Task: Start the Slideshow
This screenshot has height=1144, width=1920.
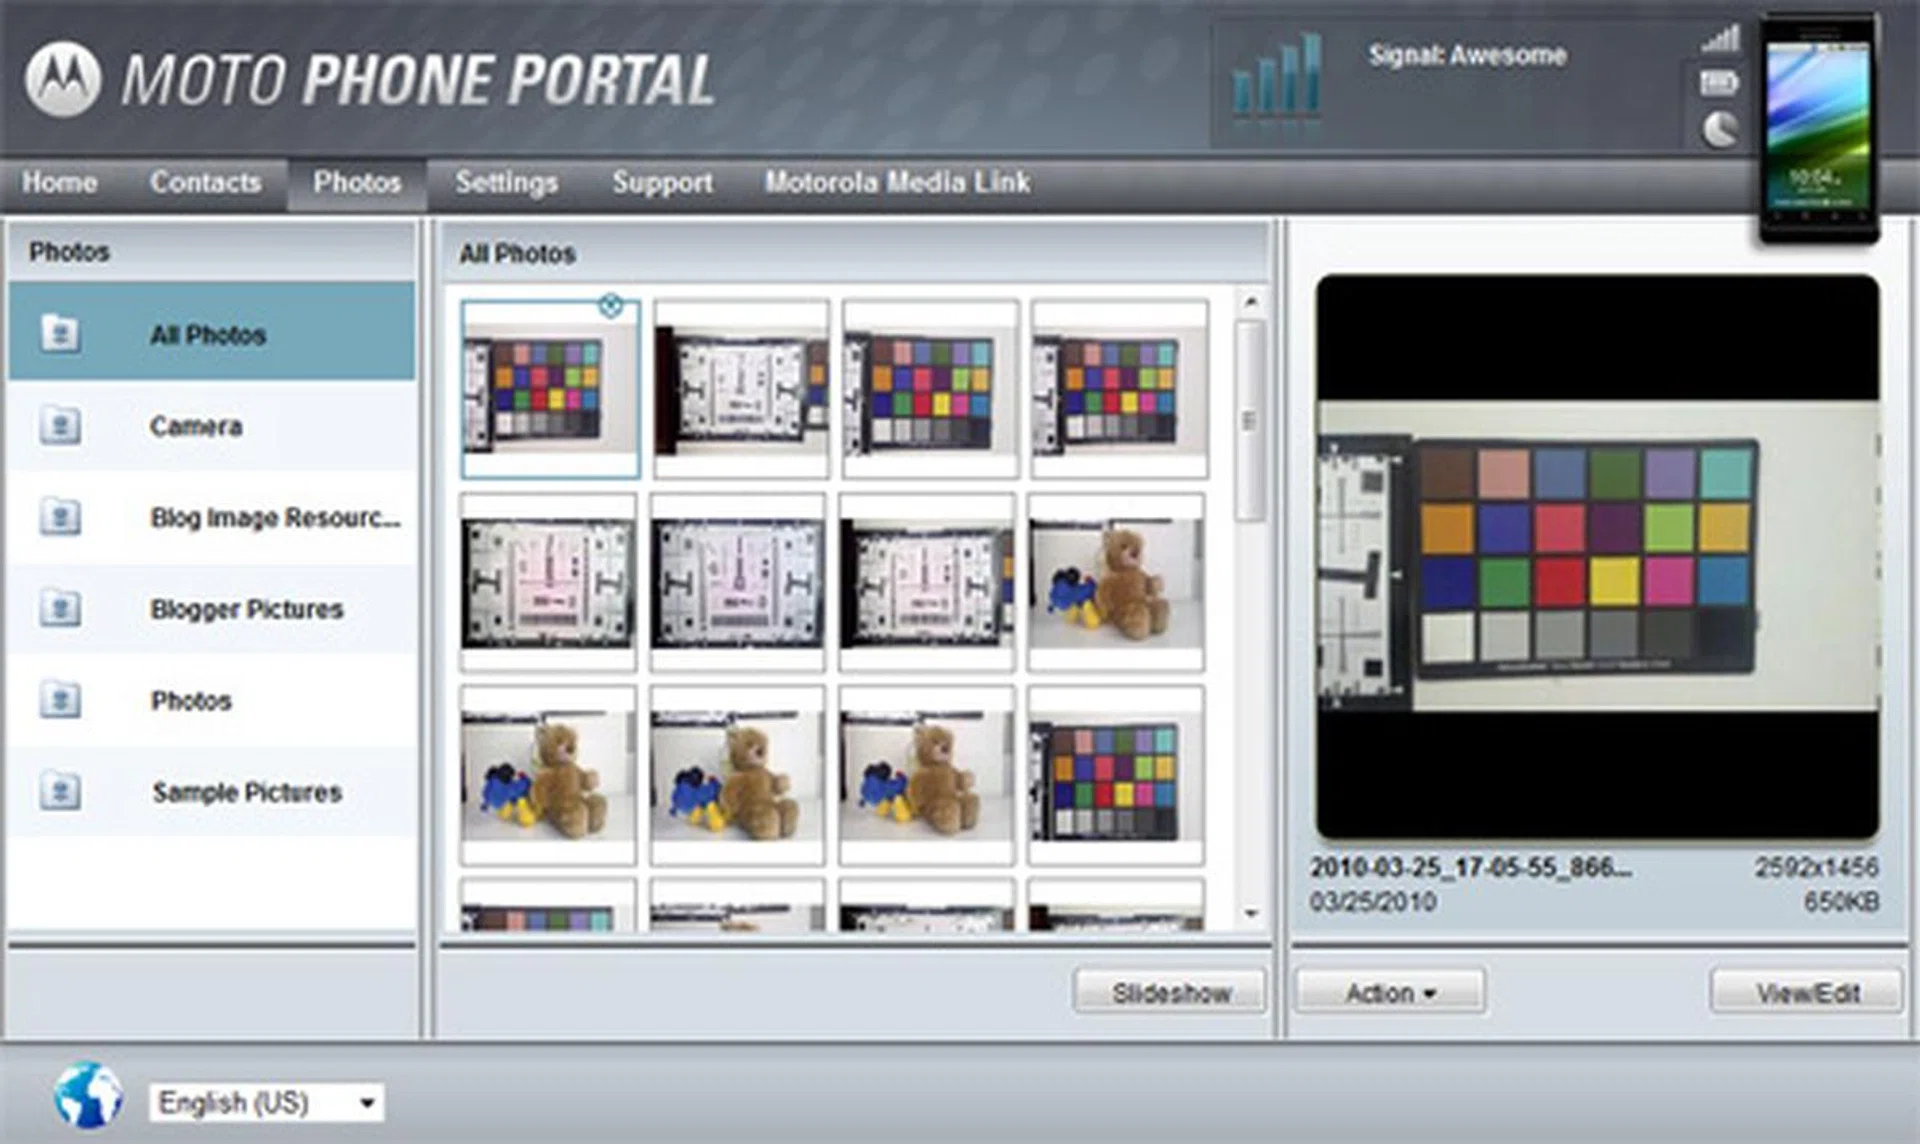Action: point(1170,993)
